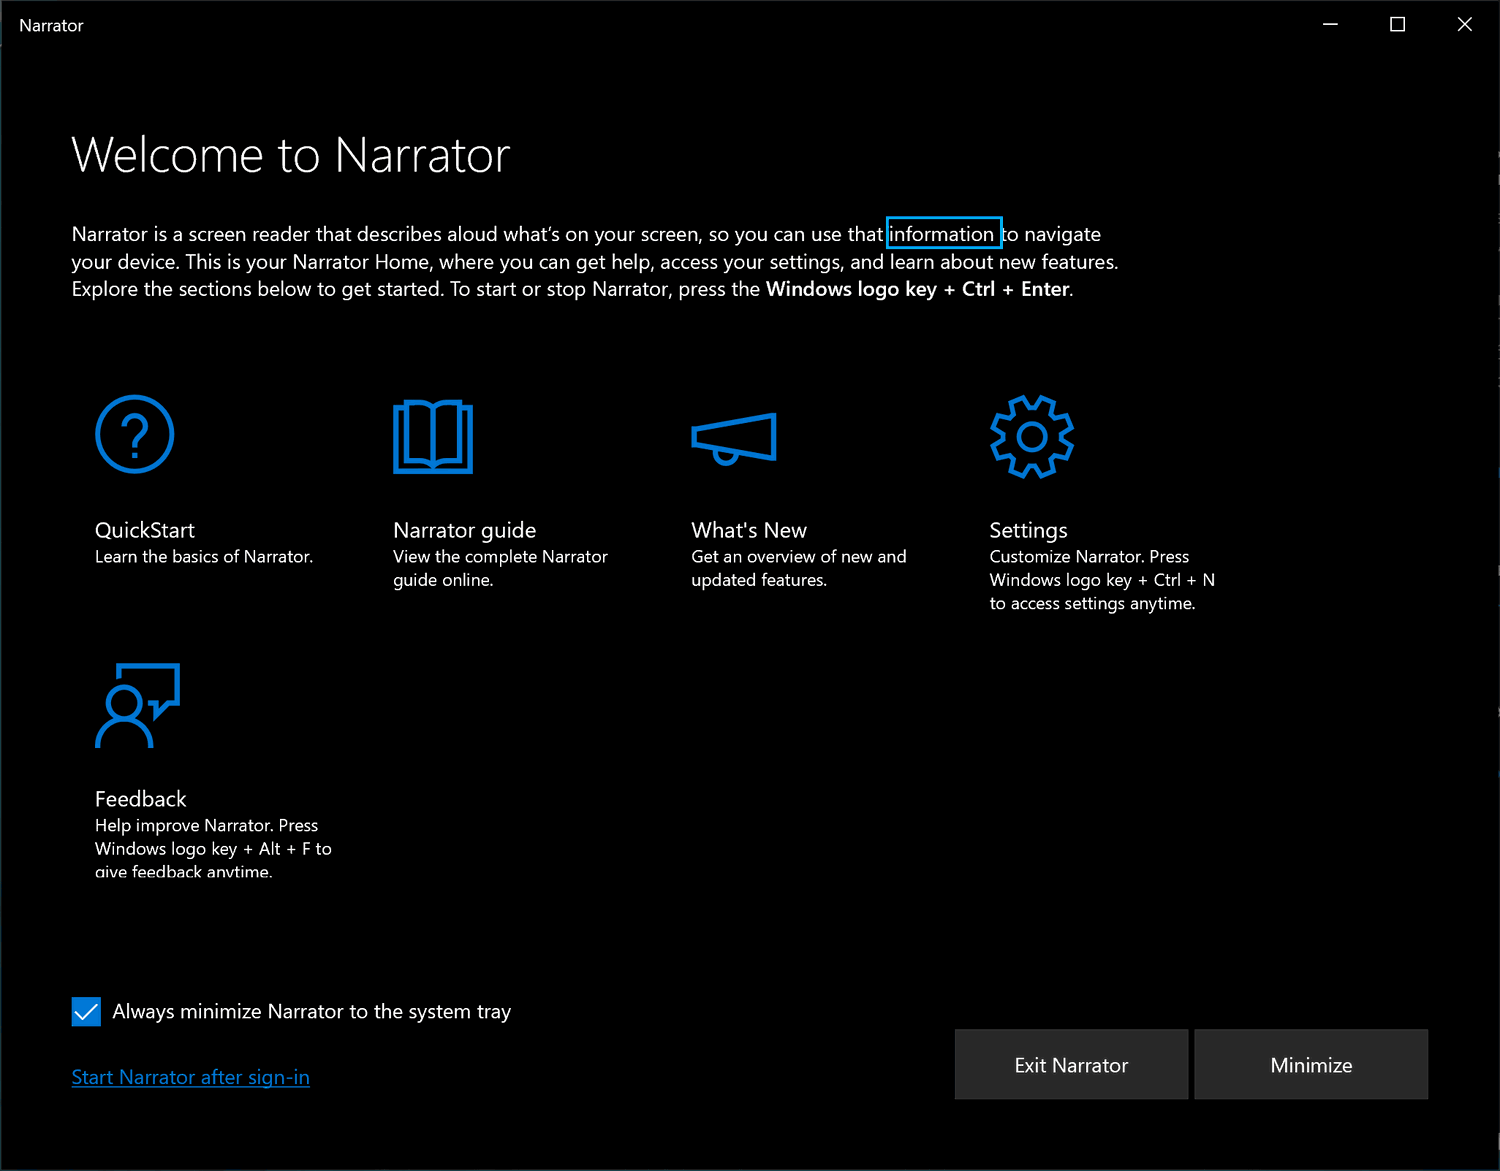
Task: Open Settings via the gear icon
Action: pyautogui.click(x=1032, y=436)
